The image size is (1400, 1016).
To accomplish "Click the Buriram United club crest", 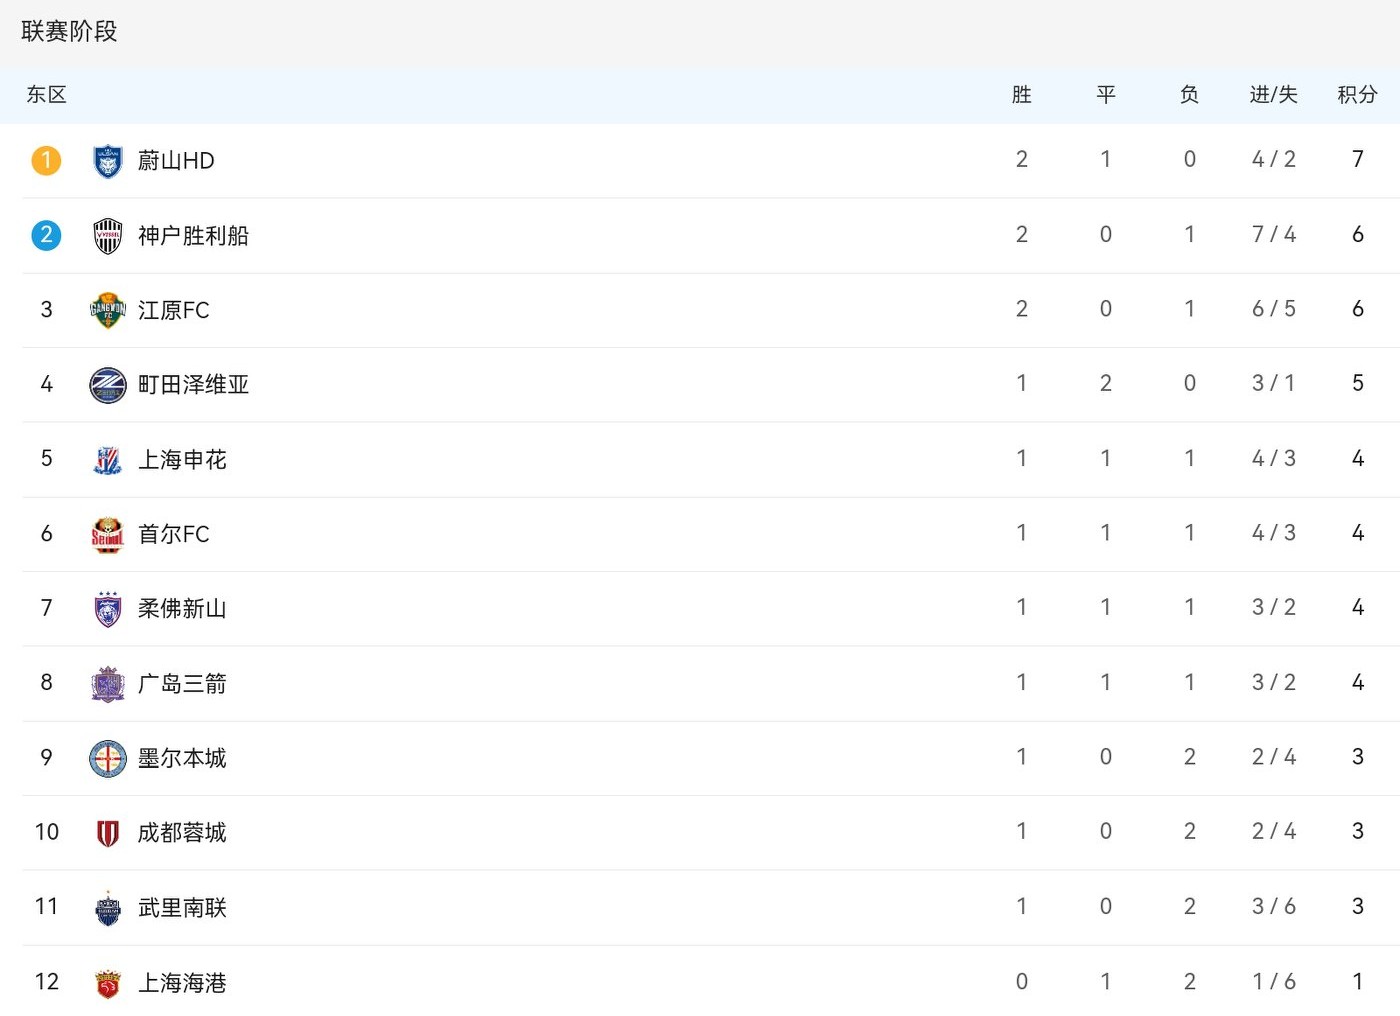I will [x=107, y=907].
